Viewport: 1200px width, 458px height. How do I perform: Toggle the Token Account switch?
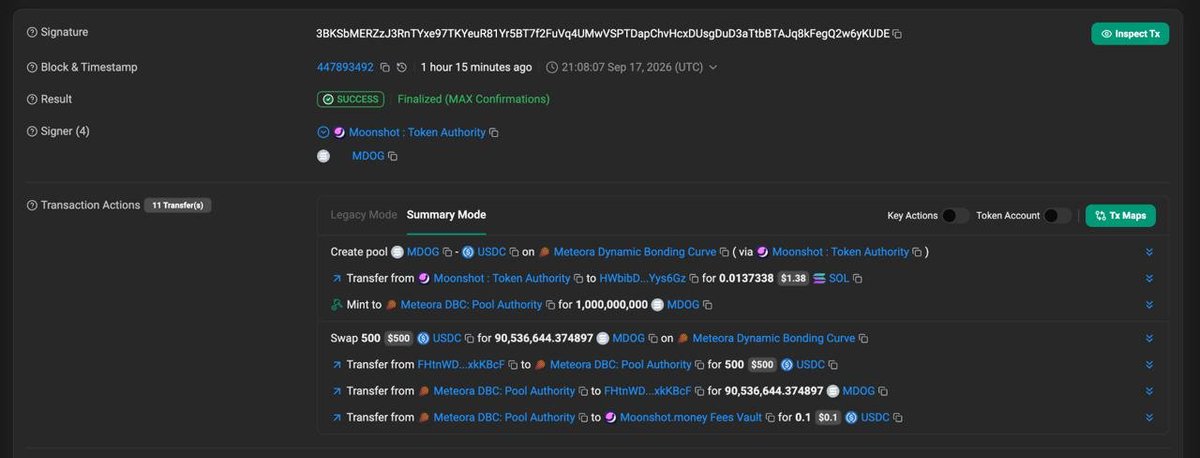[x=1058, y=215]
